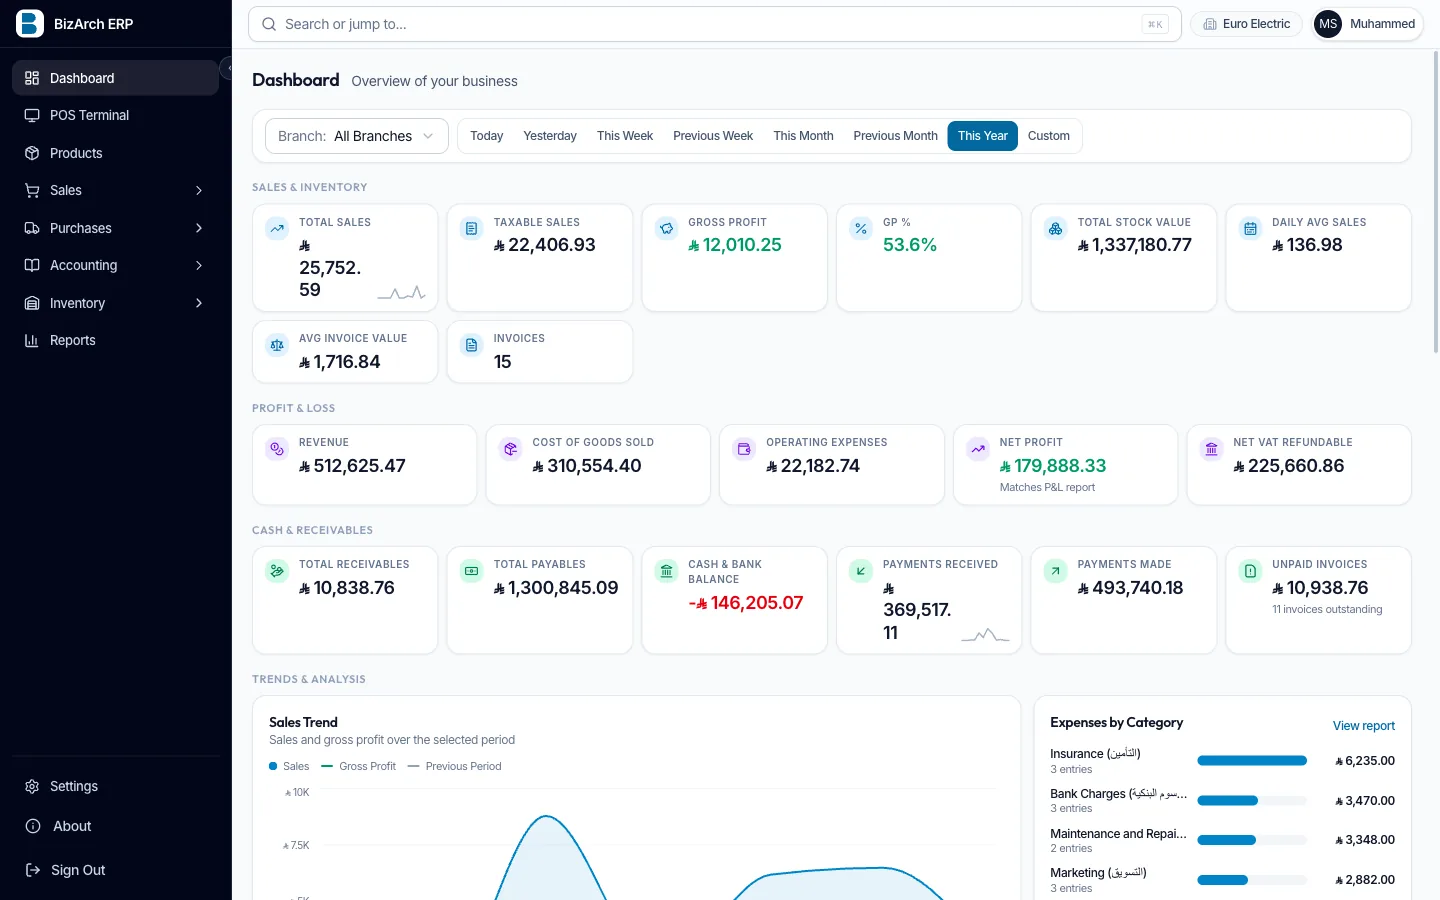This screenshot has width=1440, height=900.
Task: Click the Total Receivables hand-coins icon
Action: (277, 571)
